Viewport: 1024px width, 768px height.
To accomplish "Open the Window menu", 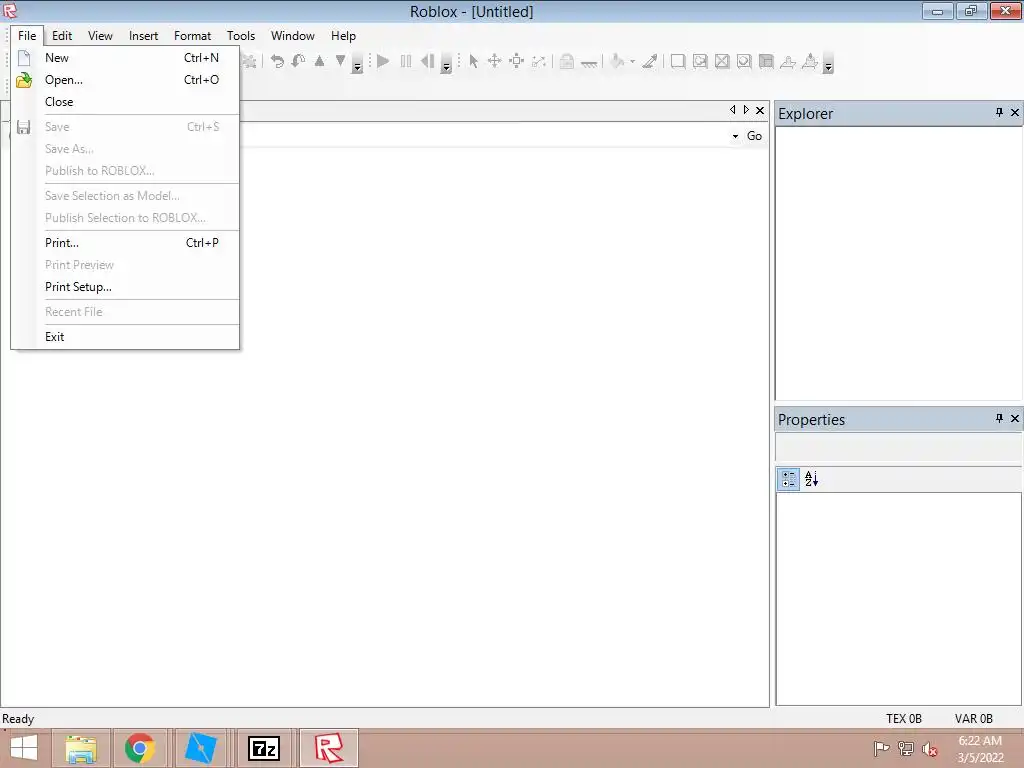I will tap(293, 36).
